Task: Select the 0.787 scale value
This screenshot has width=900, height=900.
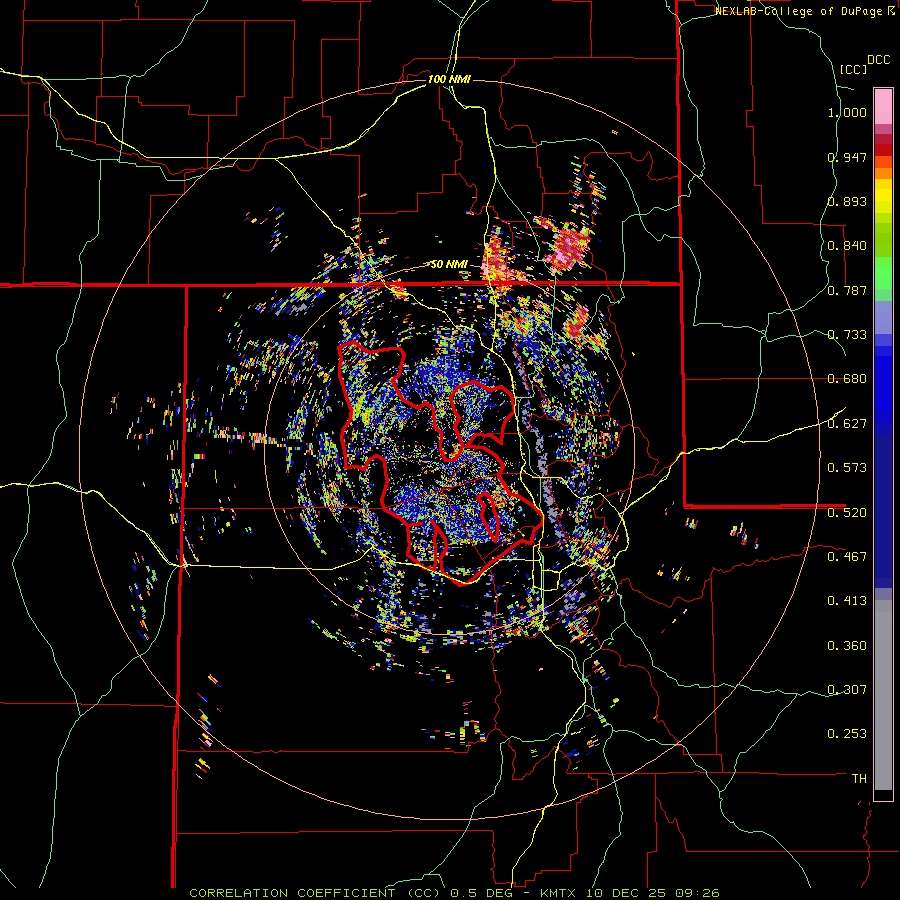Action: pyautogui.click(x=847, y=290)
